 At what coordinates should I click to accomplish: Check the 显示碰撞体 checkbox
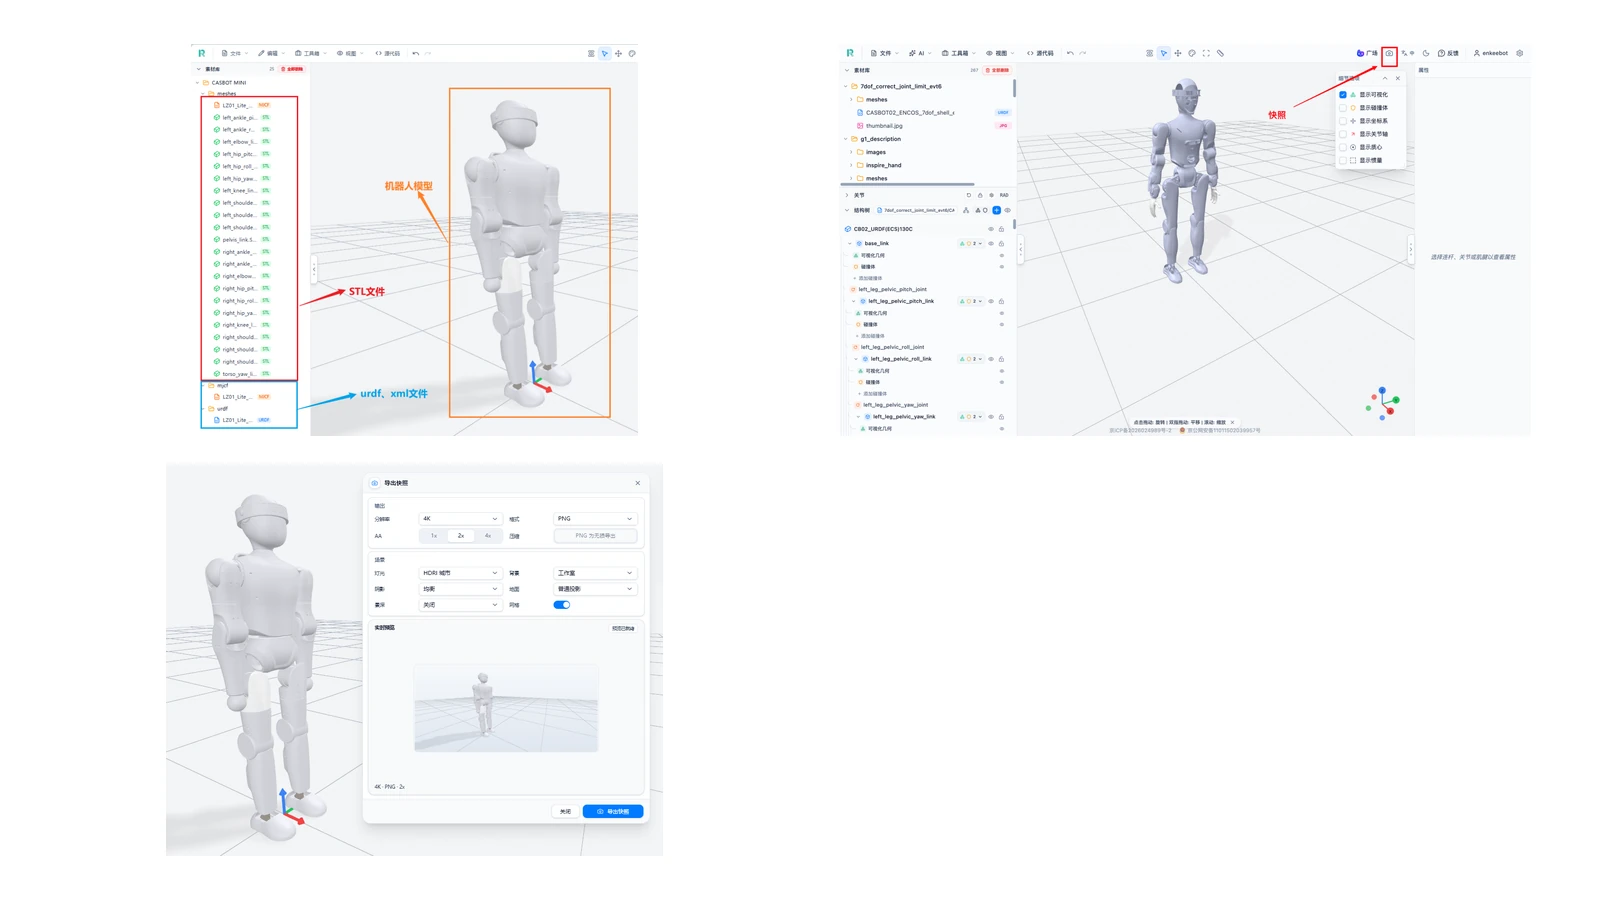1343,108
